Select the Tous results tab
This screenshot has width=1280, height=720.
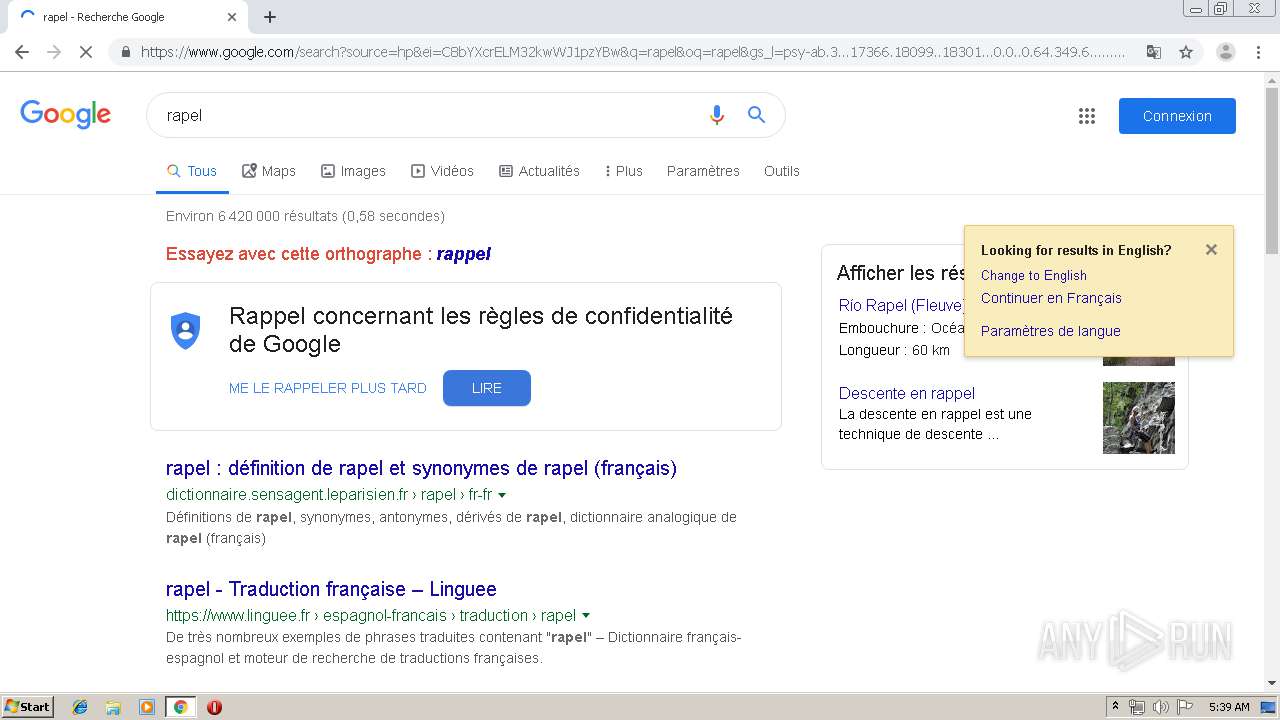pyautogui.click(x=192, y=171)
